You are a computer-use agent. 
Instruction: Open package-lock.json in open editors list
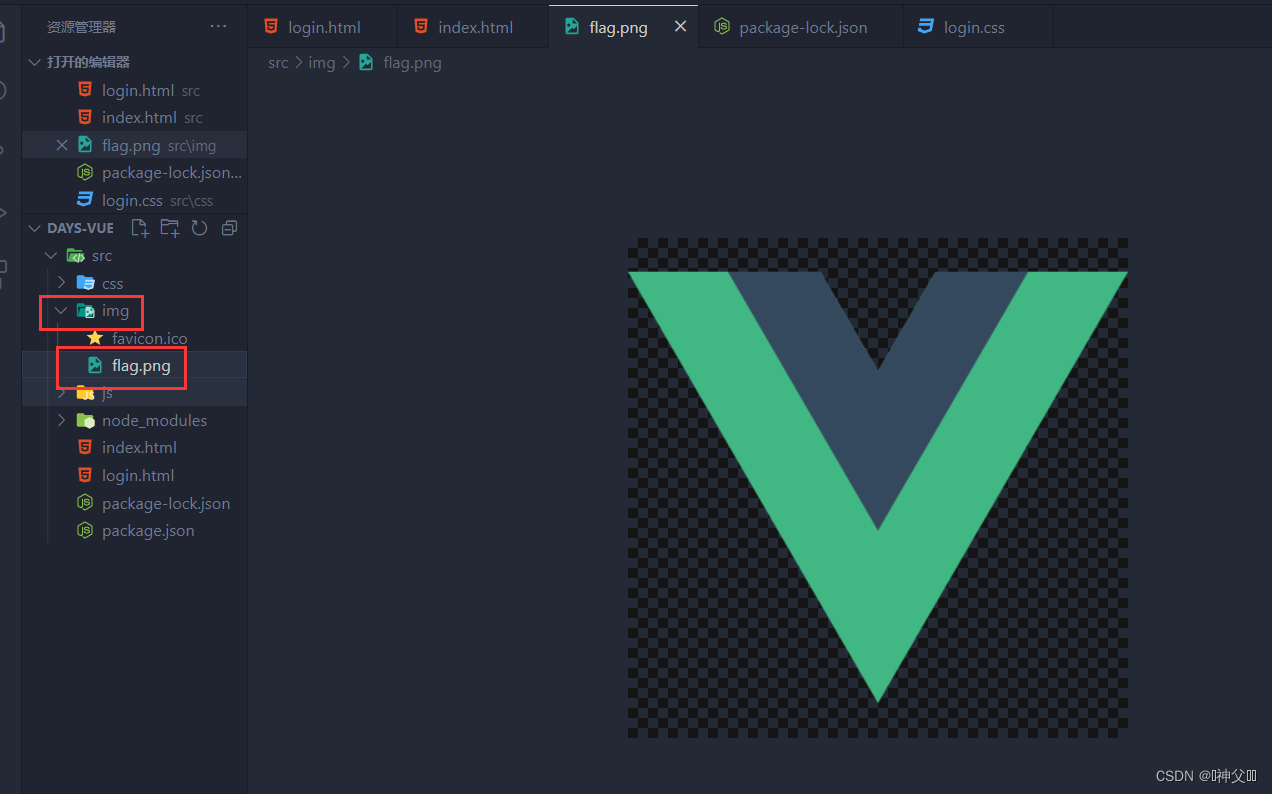[134, 172]
